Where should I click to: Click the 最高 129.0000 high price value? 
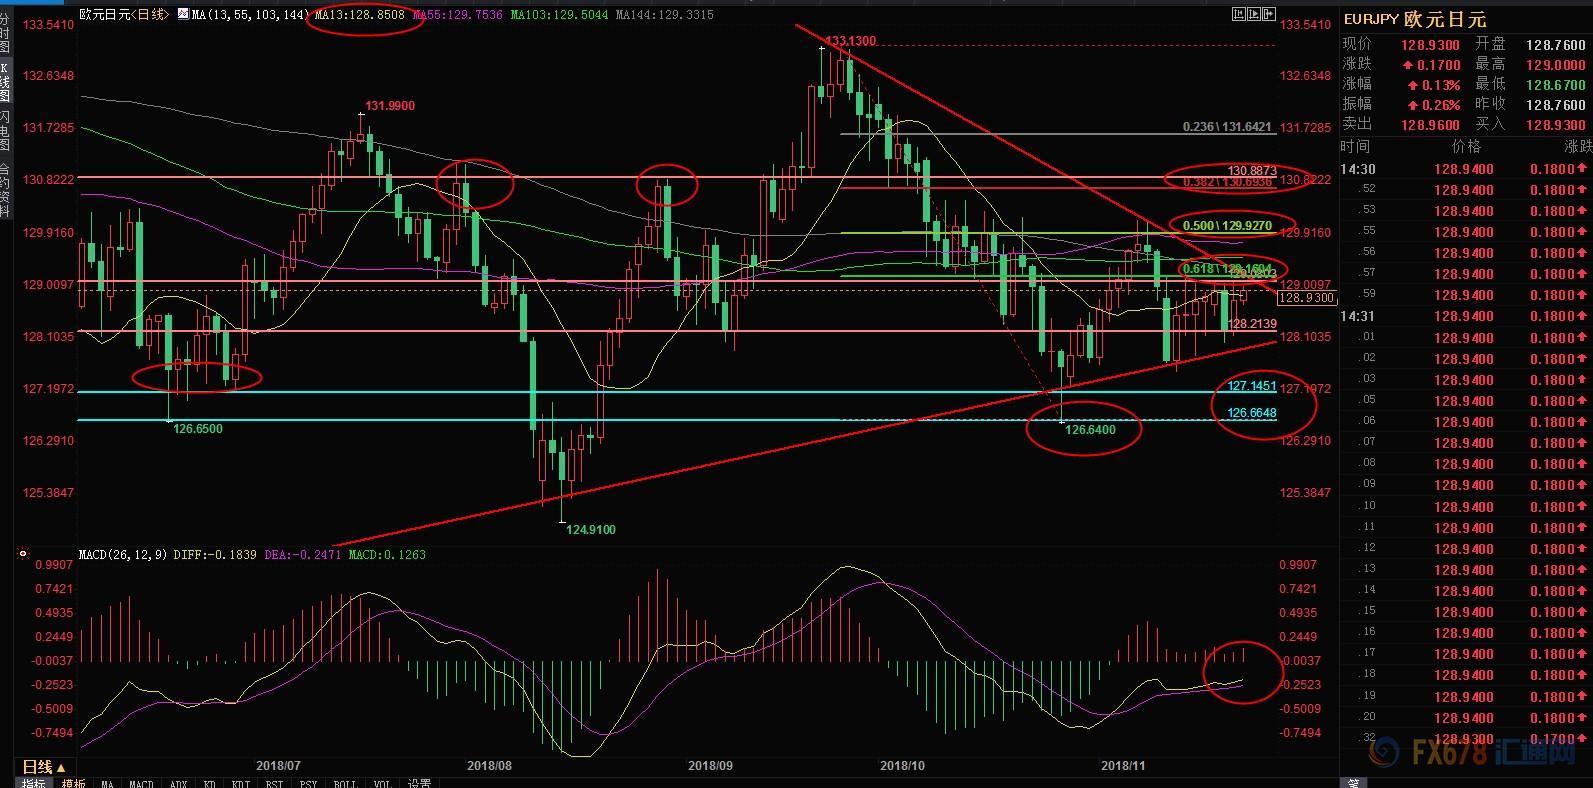(x=1556, y=65)
